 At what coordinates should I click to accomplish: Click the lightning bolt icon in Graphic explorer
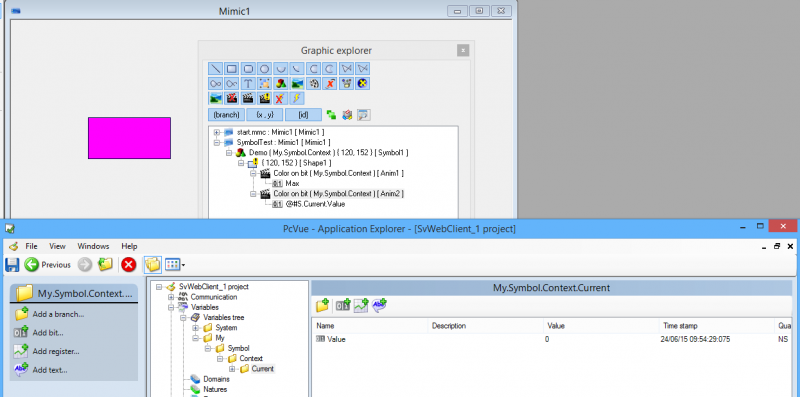click(x=297, y=98)
